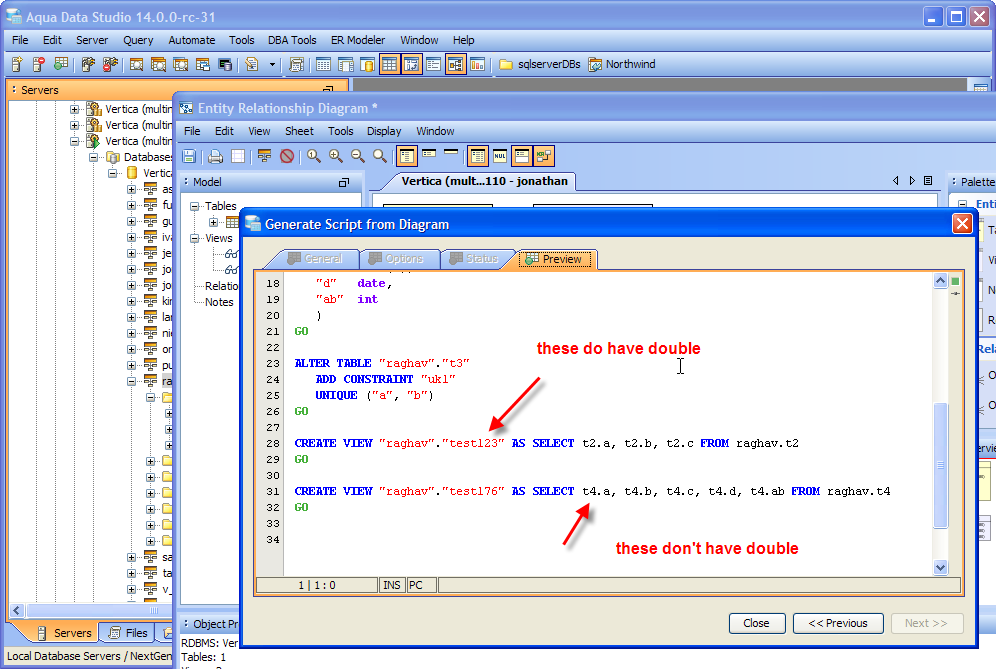Click the generate script icon in ER toolbar
The height and width of the screenshot is (669, 996).
264,156
